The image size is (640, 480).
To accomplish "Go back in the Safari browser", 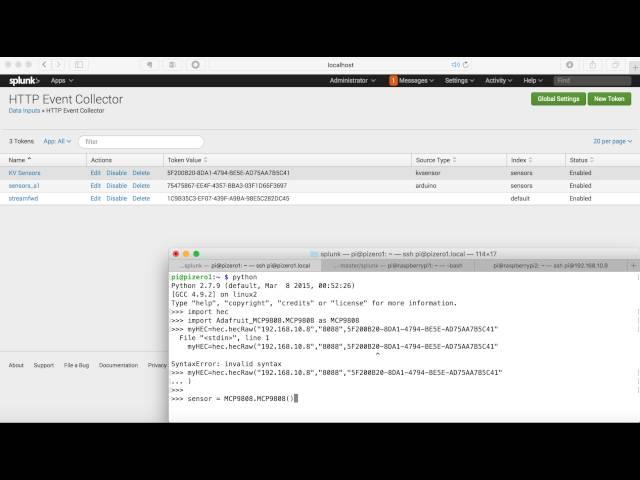I will tap(44, 64).
